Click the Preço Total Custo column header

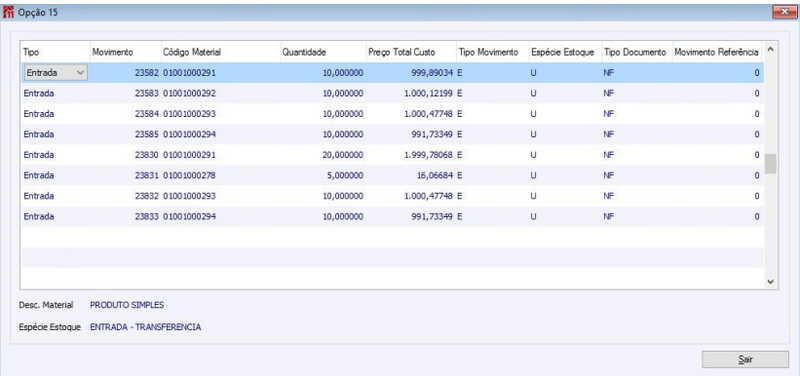[x=411, y=52]
